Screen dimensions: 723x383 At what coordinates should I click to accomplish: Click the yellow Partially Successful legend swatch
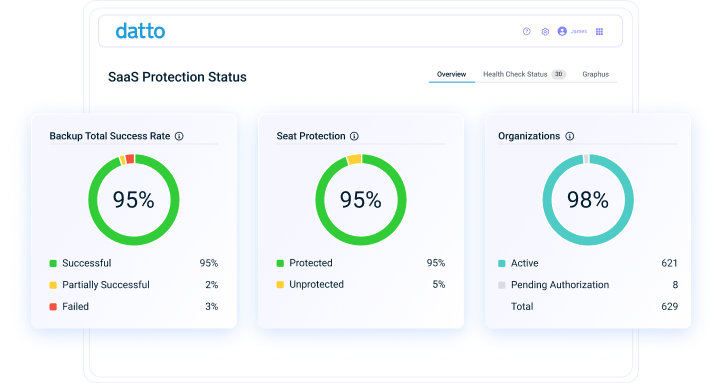click(x=53, y=285)
